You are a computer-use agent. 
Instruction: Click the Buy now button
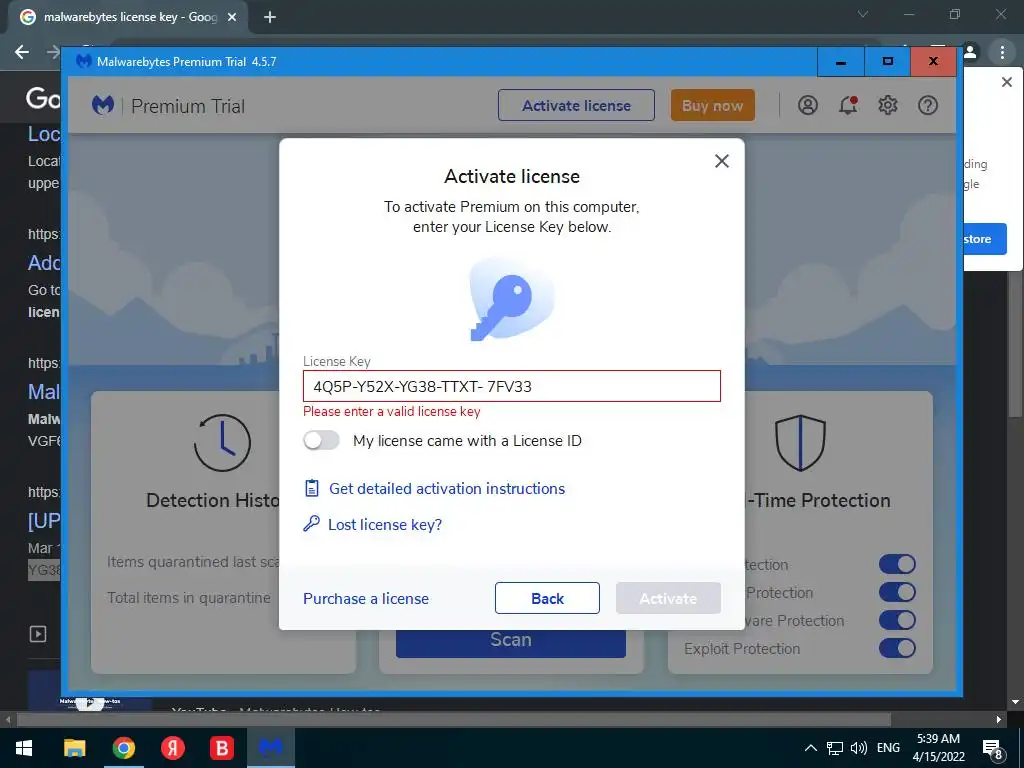tap(712, 105)
